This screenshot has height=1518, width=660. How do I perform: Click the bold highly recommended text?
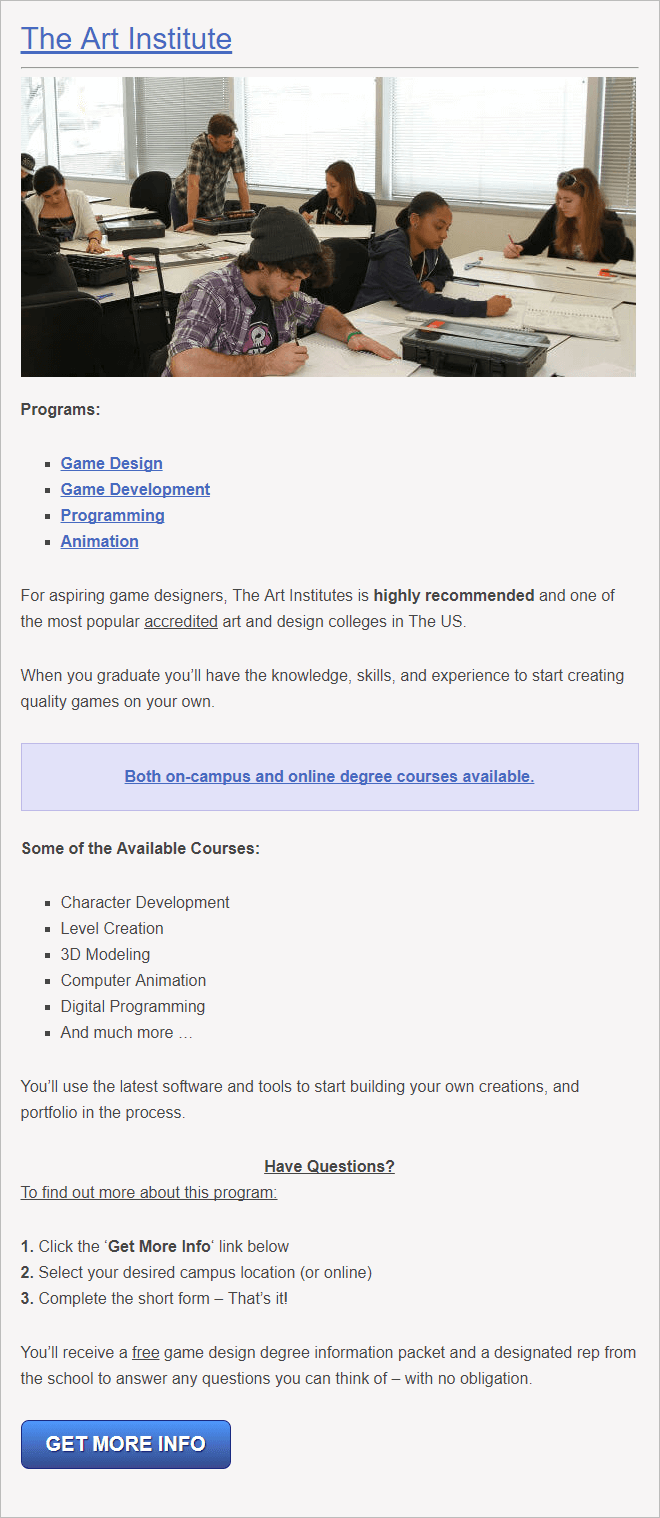click(454, 595)
